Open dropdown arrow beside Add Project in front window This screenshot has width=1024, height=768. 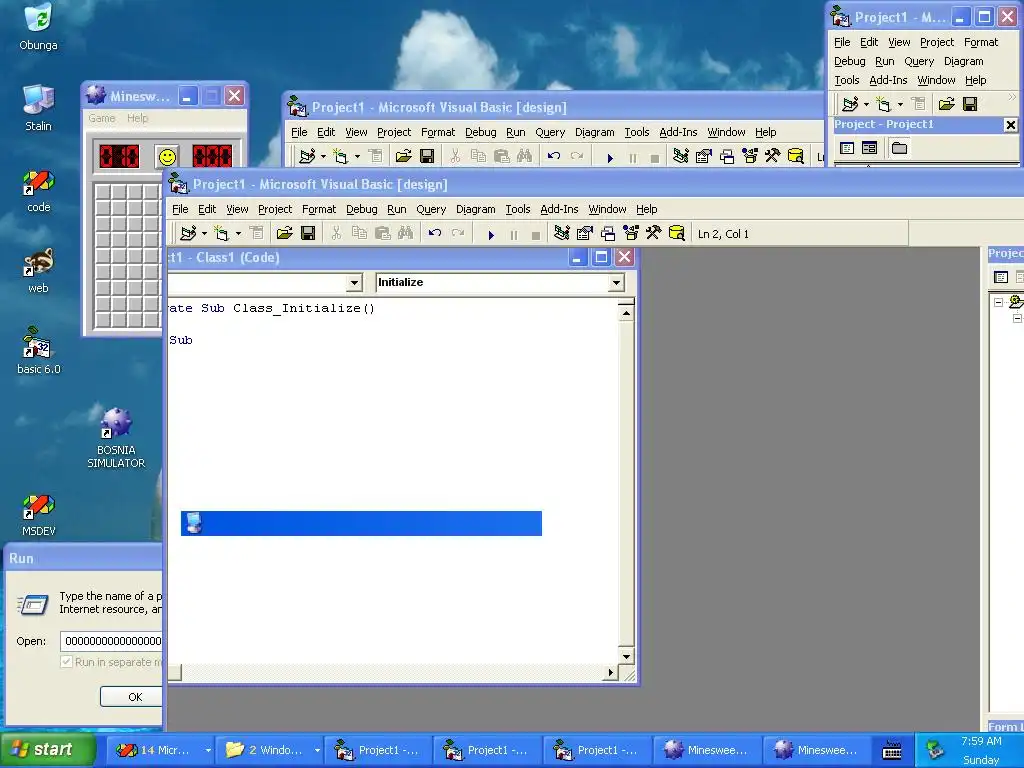pos(204,233)
